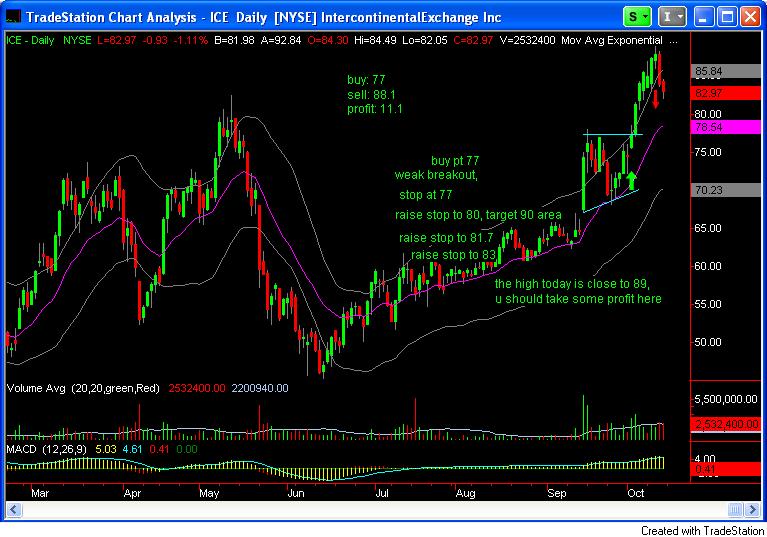Click the 'V=2532400' status value
Image resolution: width=767 pixels, height=537 pixels.
click(x=527, y=40)
